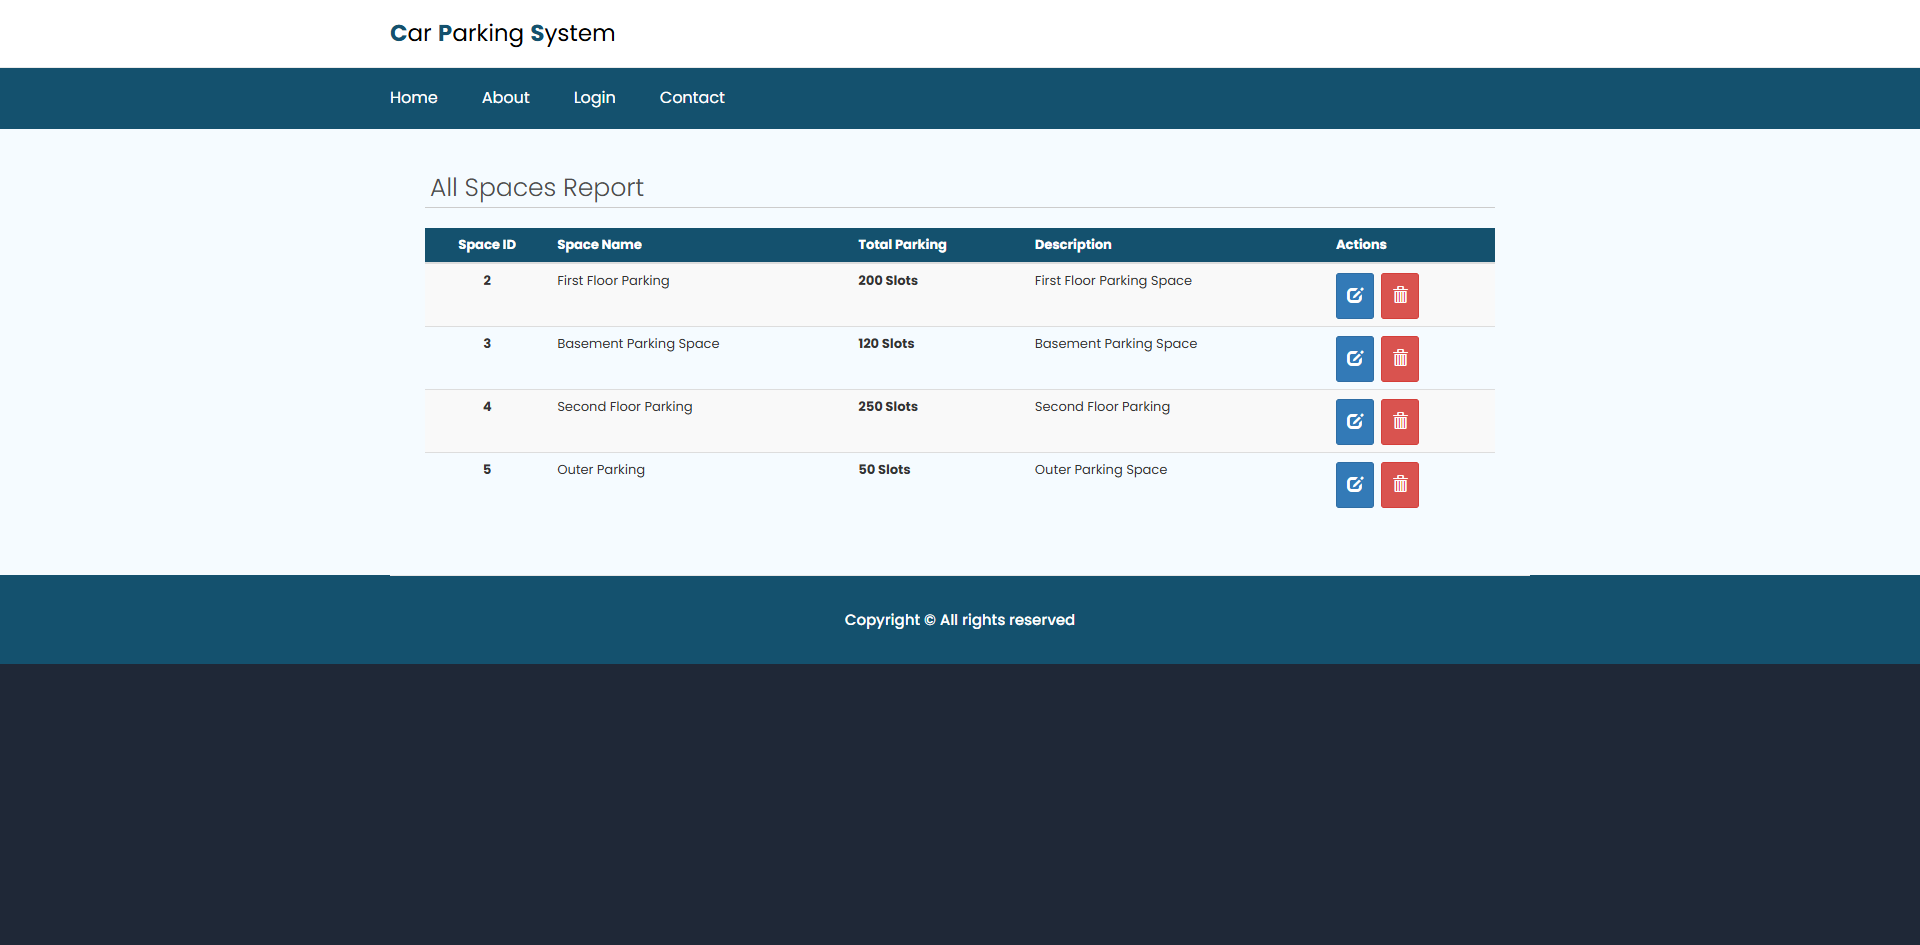The image size is (1920, 945).
Task: Open the Home menu item
Action: click(x=413, y=97)
